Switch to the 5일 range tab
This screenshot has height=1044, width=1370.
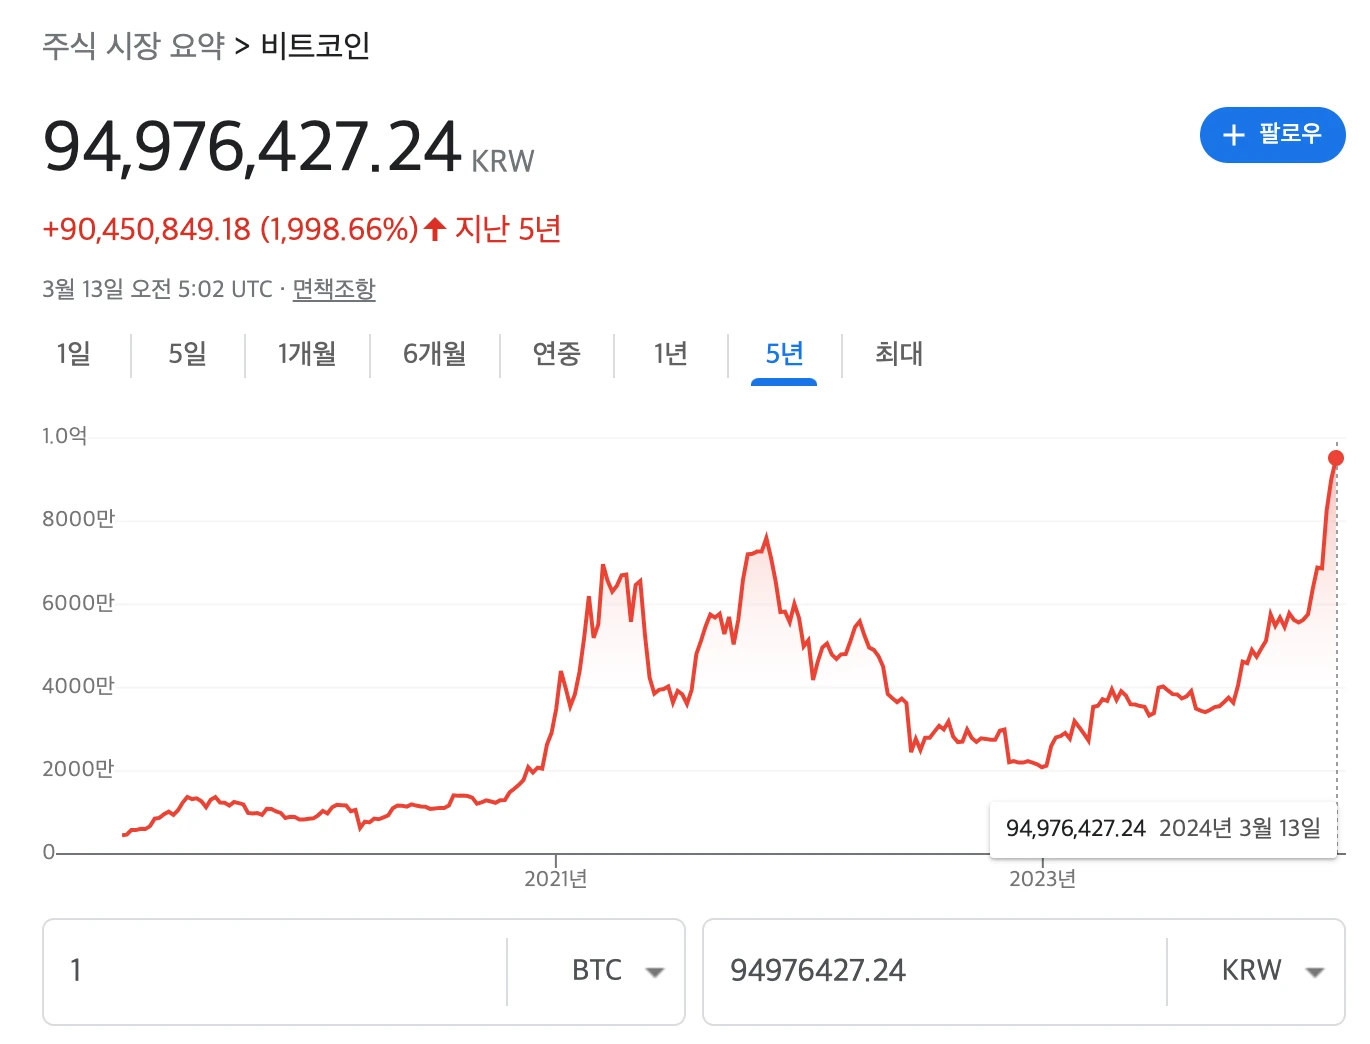[187, 353]
